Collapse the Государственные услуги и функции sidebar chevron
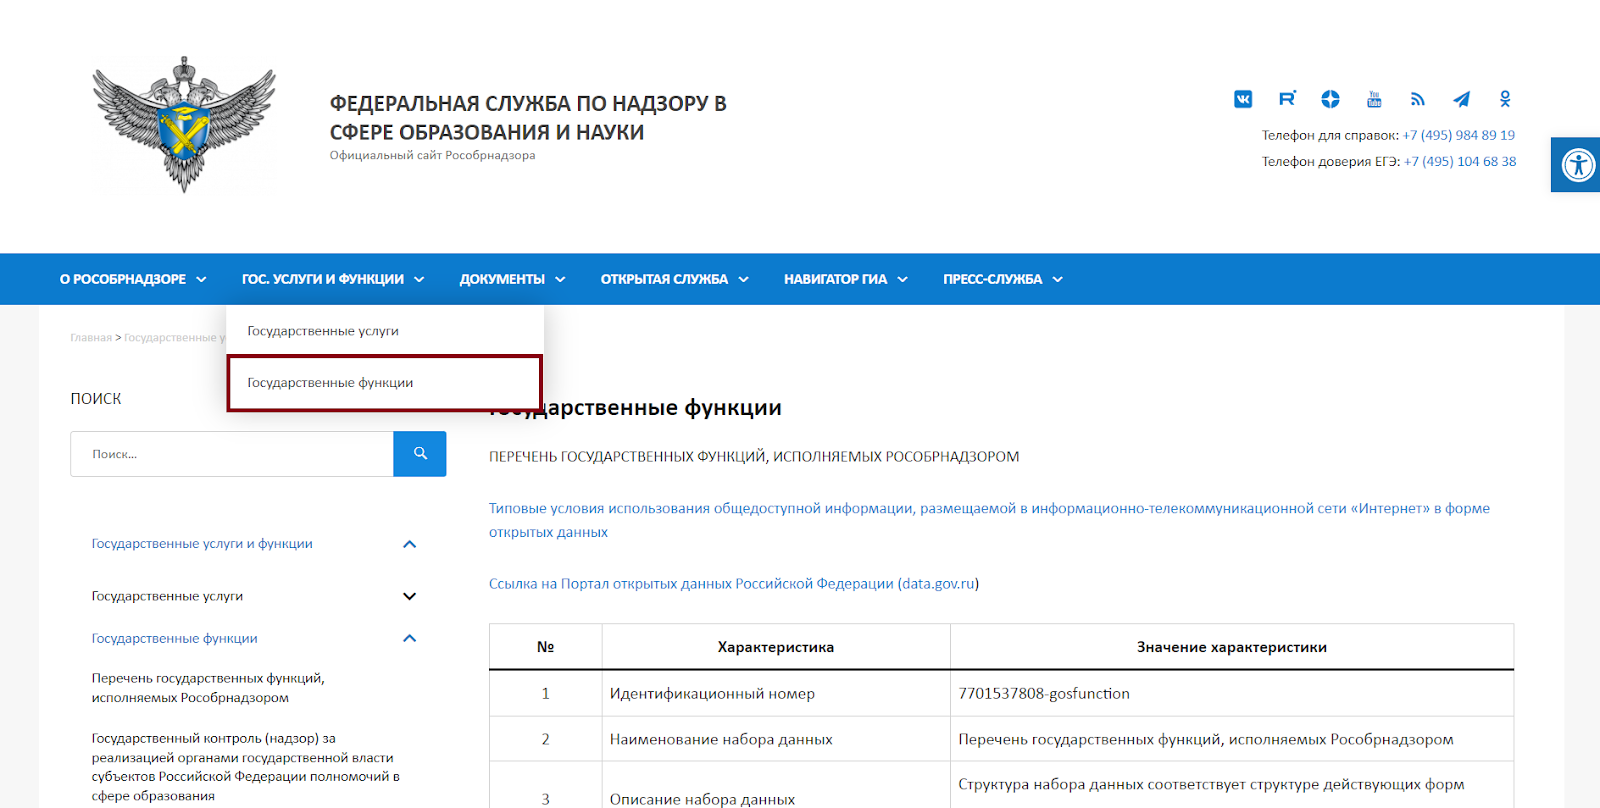The height and width of the screenshot is (808, 1600). point(409,544)
